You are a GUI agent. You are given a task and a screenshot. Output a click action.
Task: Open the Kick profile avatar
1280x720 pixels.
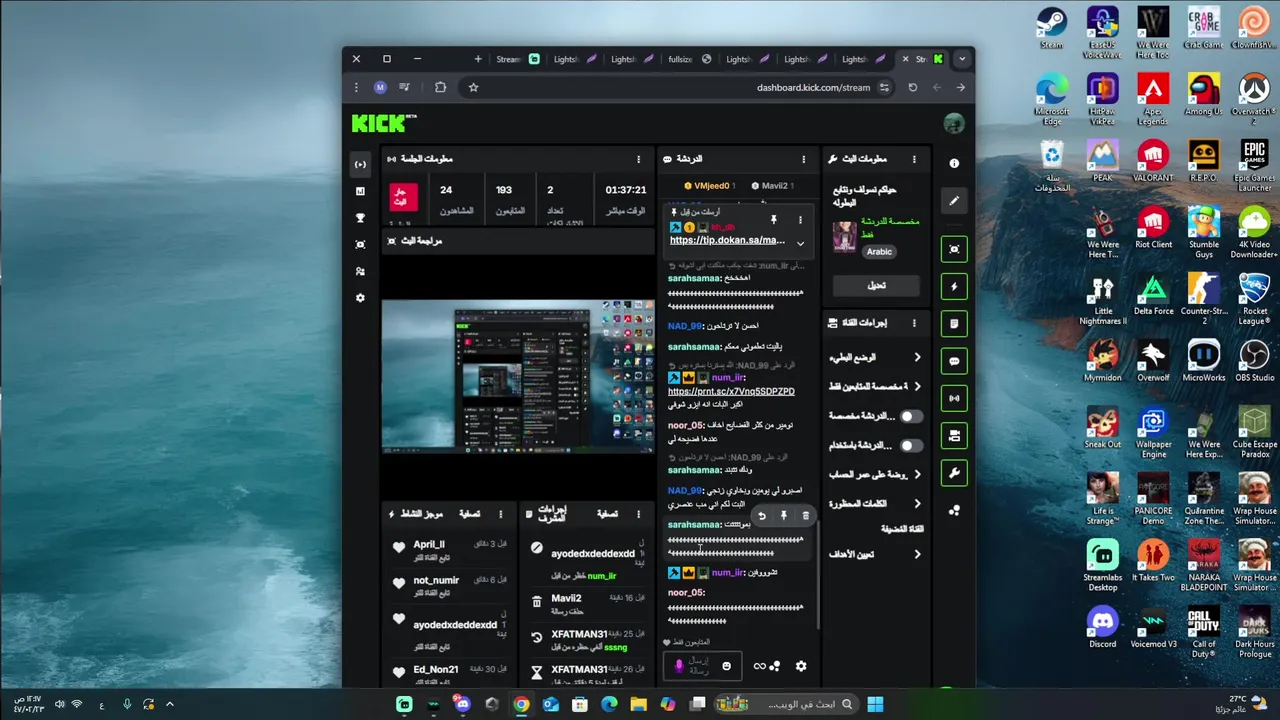pyautogui.click(x=954, y=124)
